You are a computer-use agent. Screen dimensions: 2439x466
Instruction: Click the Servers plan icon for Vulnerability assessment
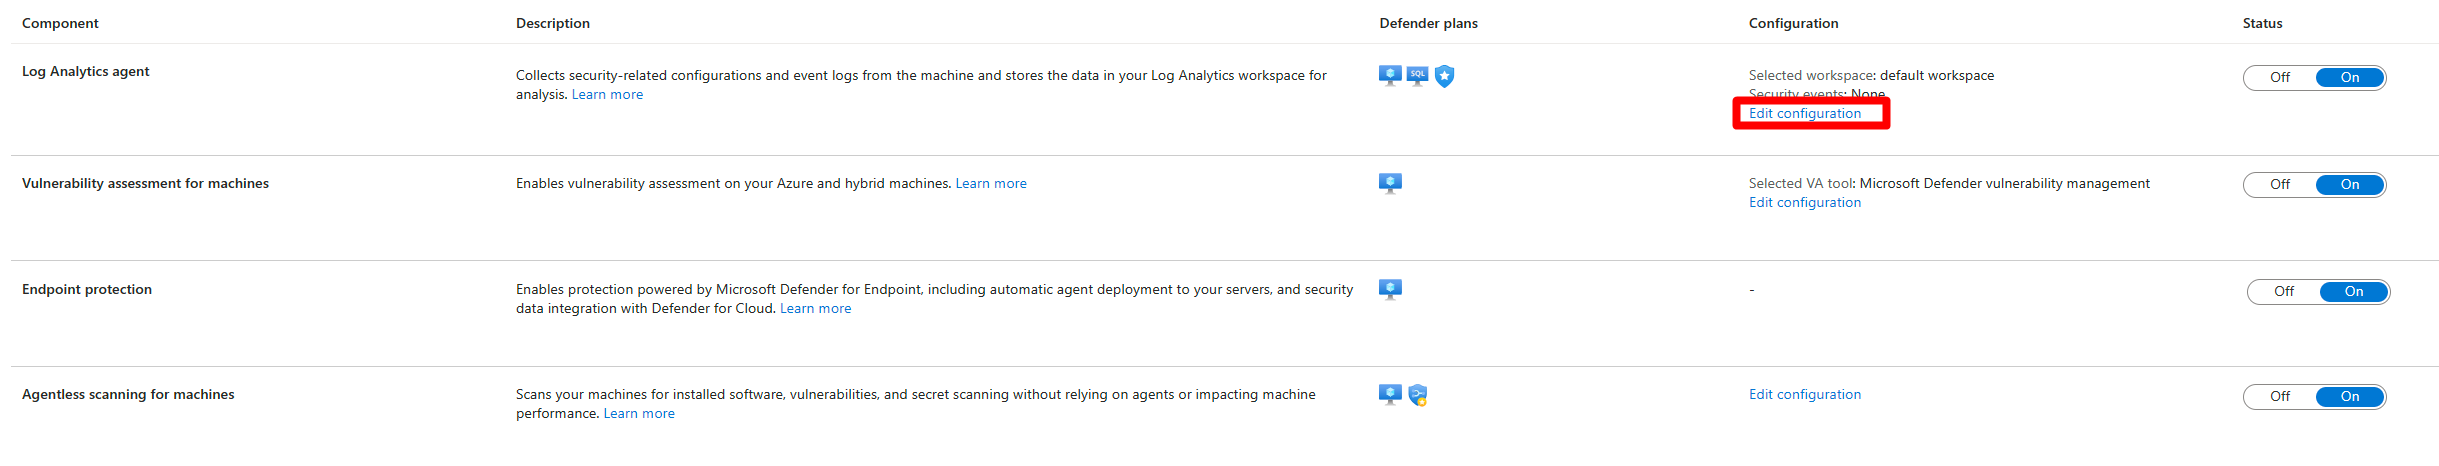click(1390, 183)
